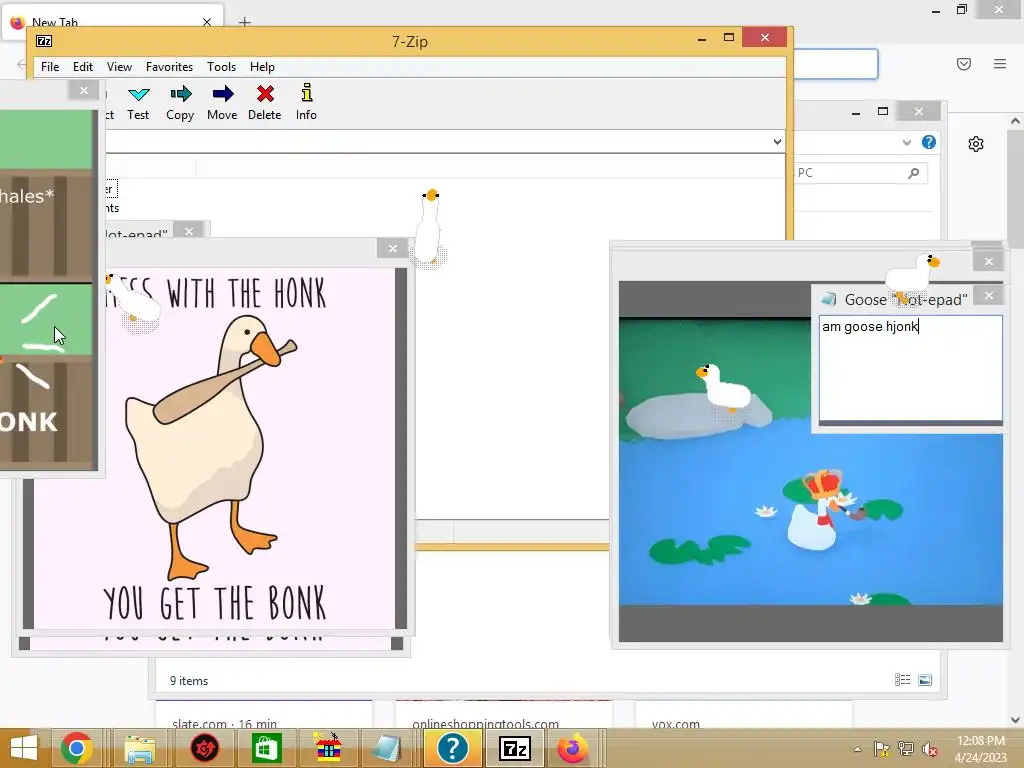Open the Tools menu in 7-Zip
The width and height of the screenshot is (1024, 768).
[221, 67]
